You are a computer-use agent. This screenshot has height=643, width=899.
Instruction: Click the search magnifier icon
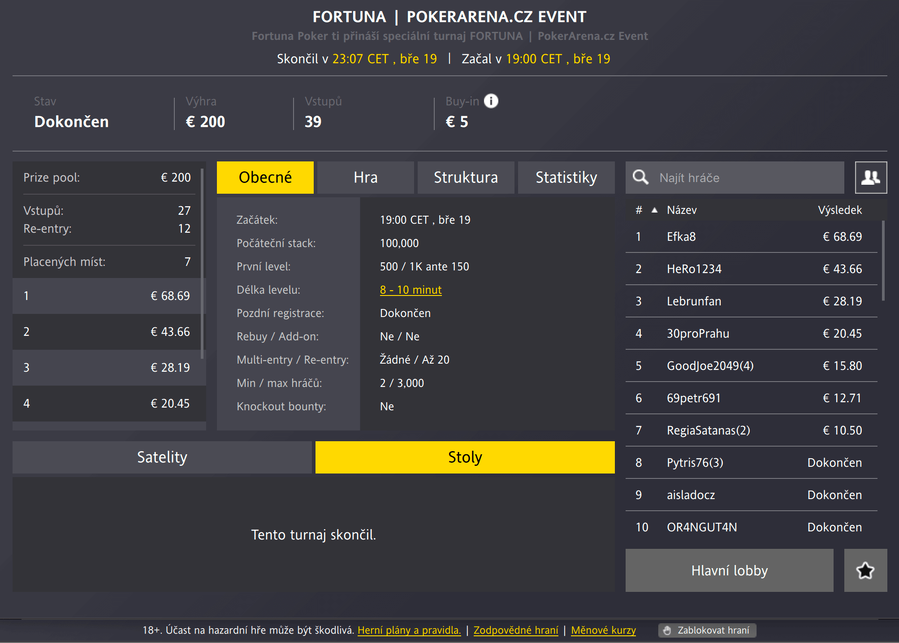pyautogui.click(x=640, y=177)
